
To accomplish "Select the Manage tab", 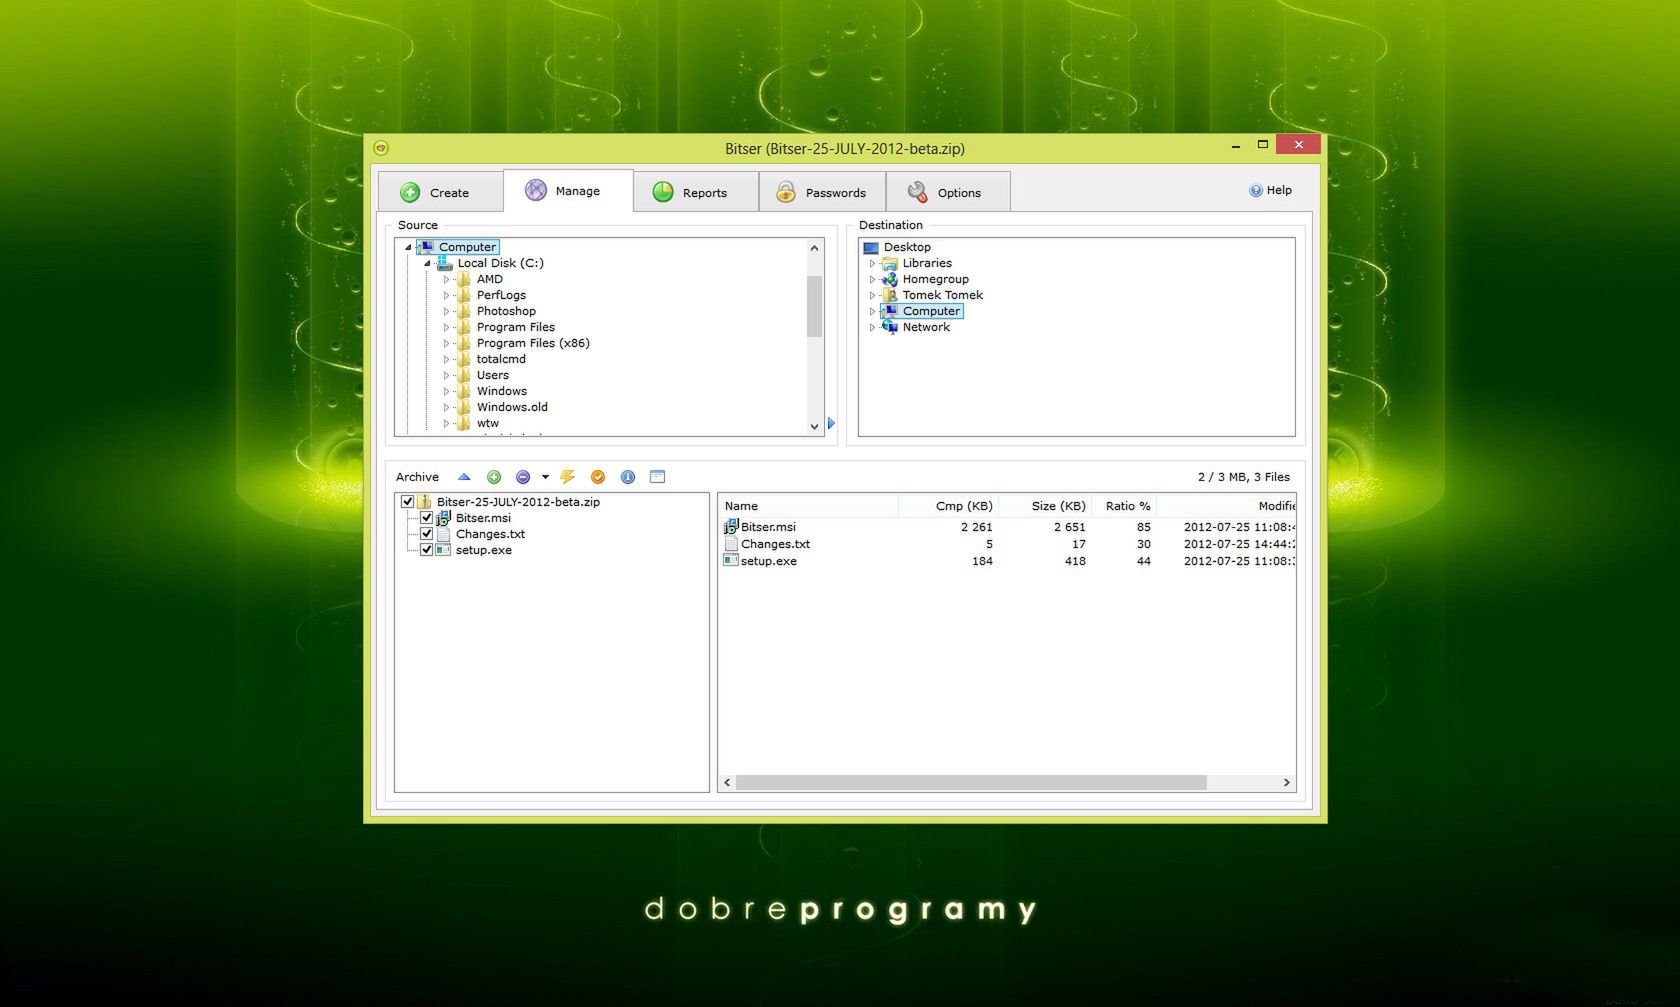I will point(568,190).
